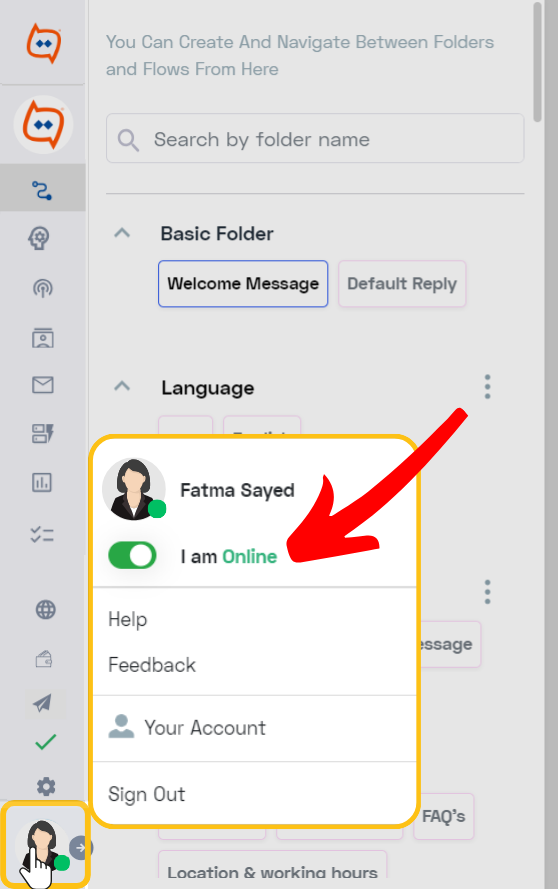Click the globe icon in sidebar

[x=45, y=610]
